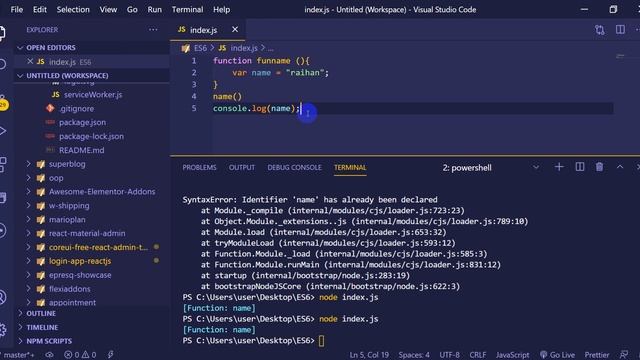The height and width of the screenshot is (360, 640).
Task: Click Spaces: 4 indentation setting
Action: 414,355
